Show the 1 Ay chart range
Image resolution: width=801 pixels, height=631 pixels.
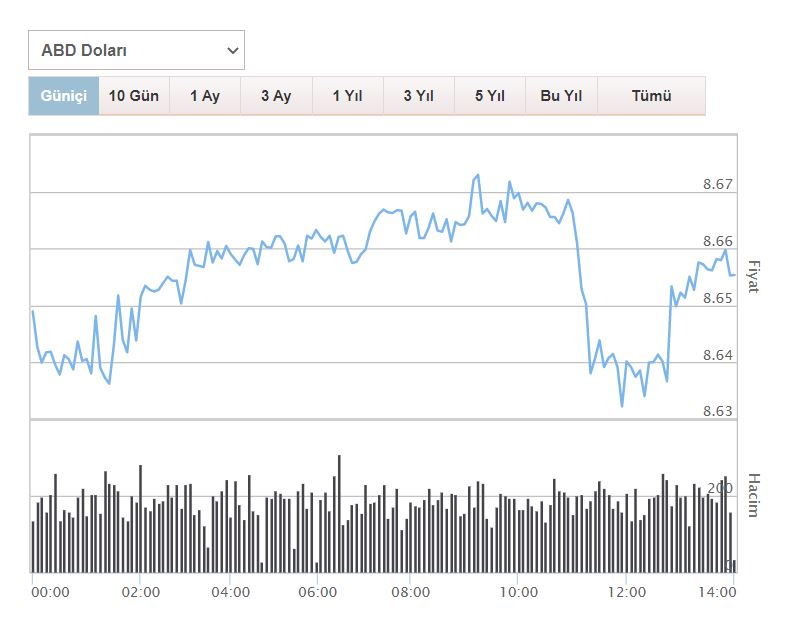[x=205, y=96]
